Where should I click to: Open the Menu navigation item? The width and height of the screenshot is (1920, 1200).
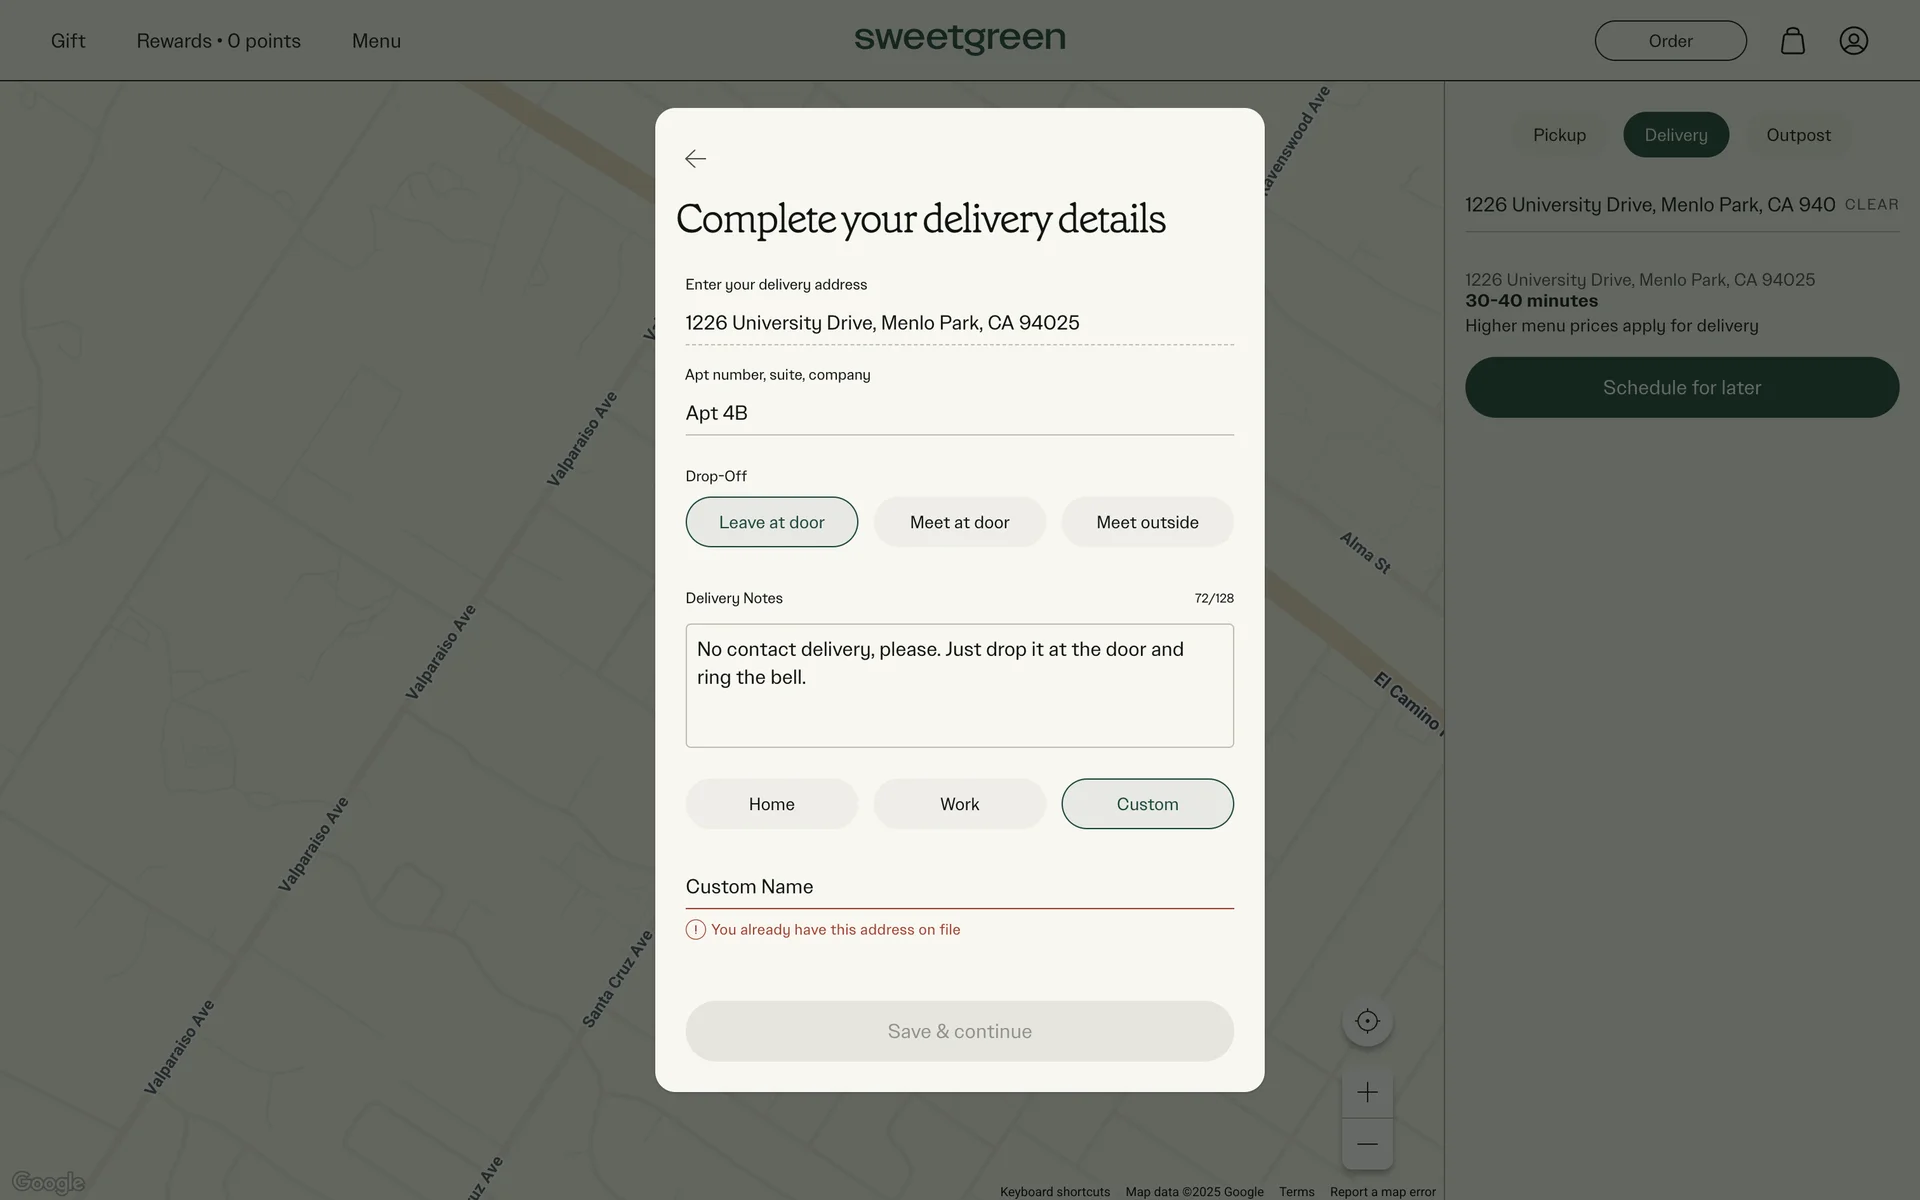pyautogui.click(x=376, y=41)
